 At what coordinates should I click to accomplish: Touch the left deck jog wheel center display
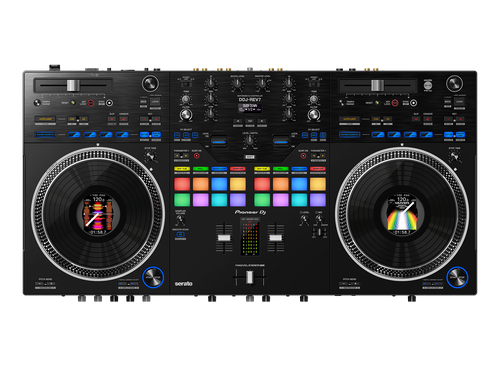tap(98, 214)
